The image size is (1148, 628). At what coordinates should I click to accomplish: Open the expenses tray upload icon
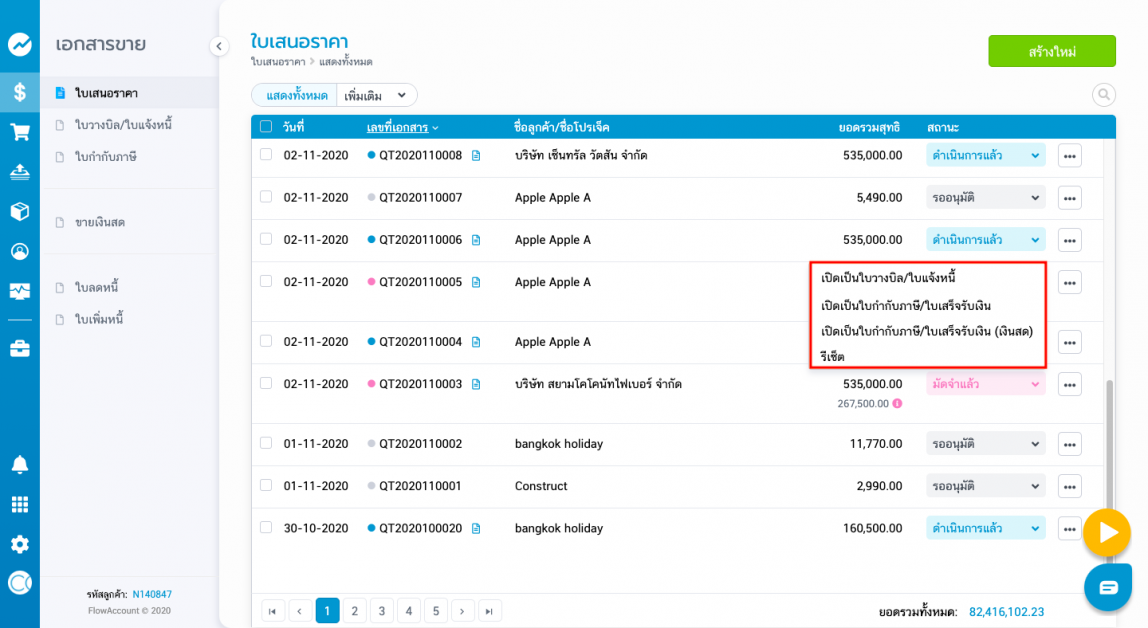pos(20,171)
